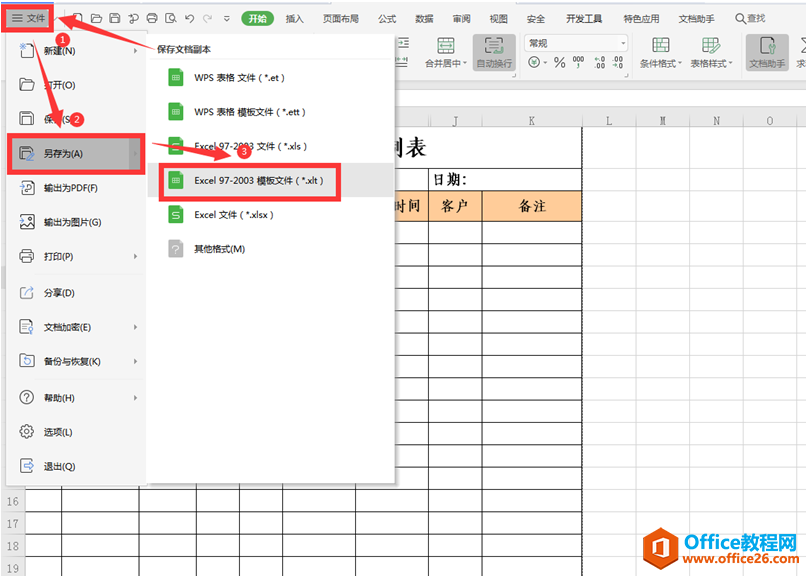Switch to the 页面布局 ribbon tab
806x576 pixels.
(340, 18)
